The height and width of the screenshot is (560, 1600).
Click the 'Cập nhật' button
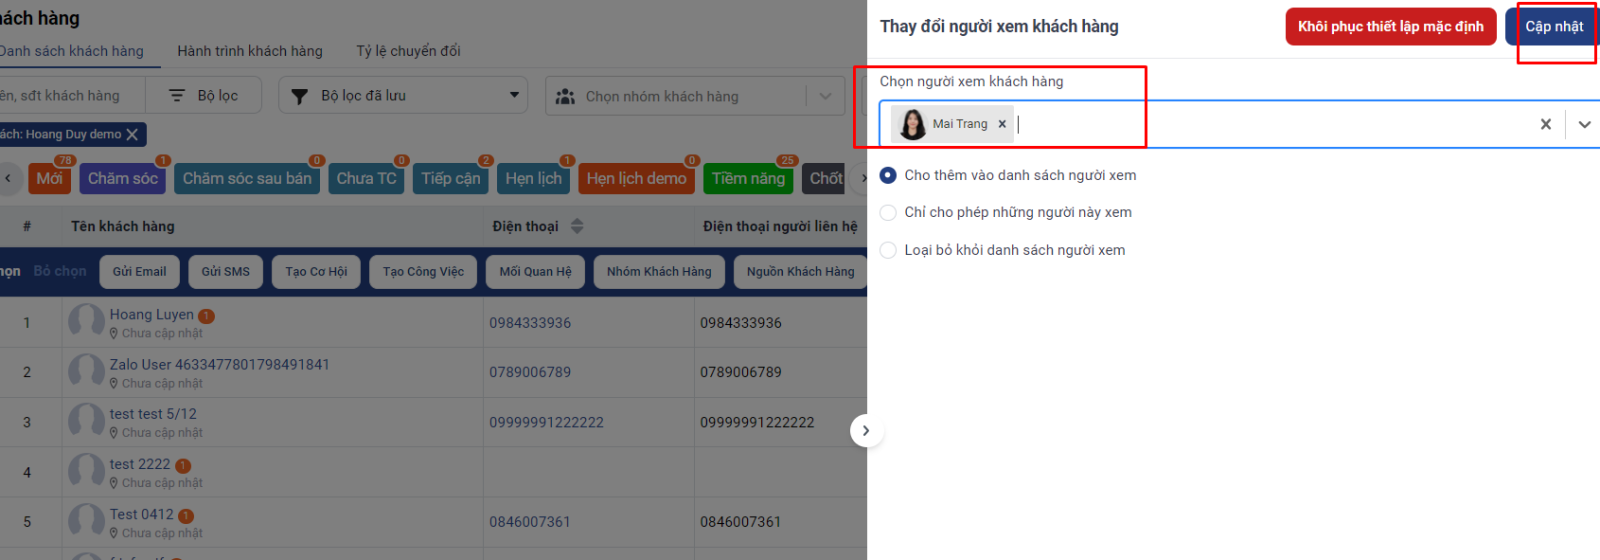pyautogui.click(x=1553, y=27)
